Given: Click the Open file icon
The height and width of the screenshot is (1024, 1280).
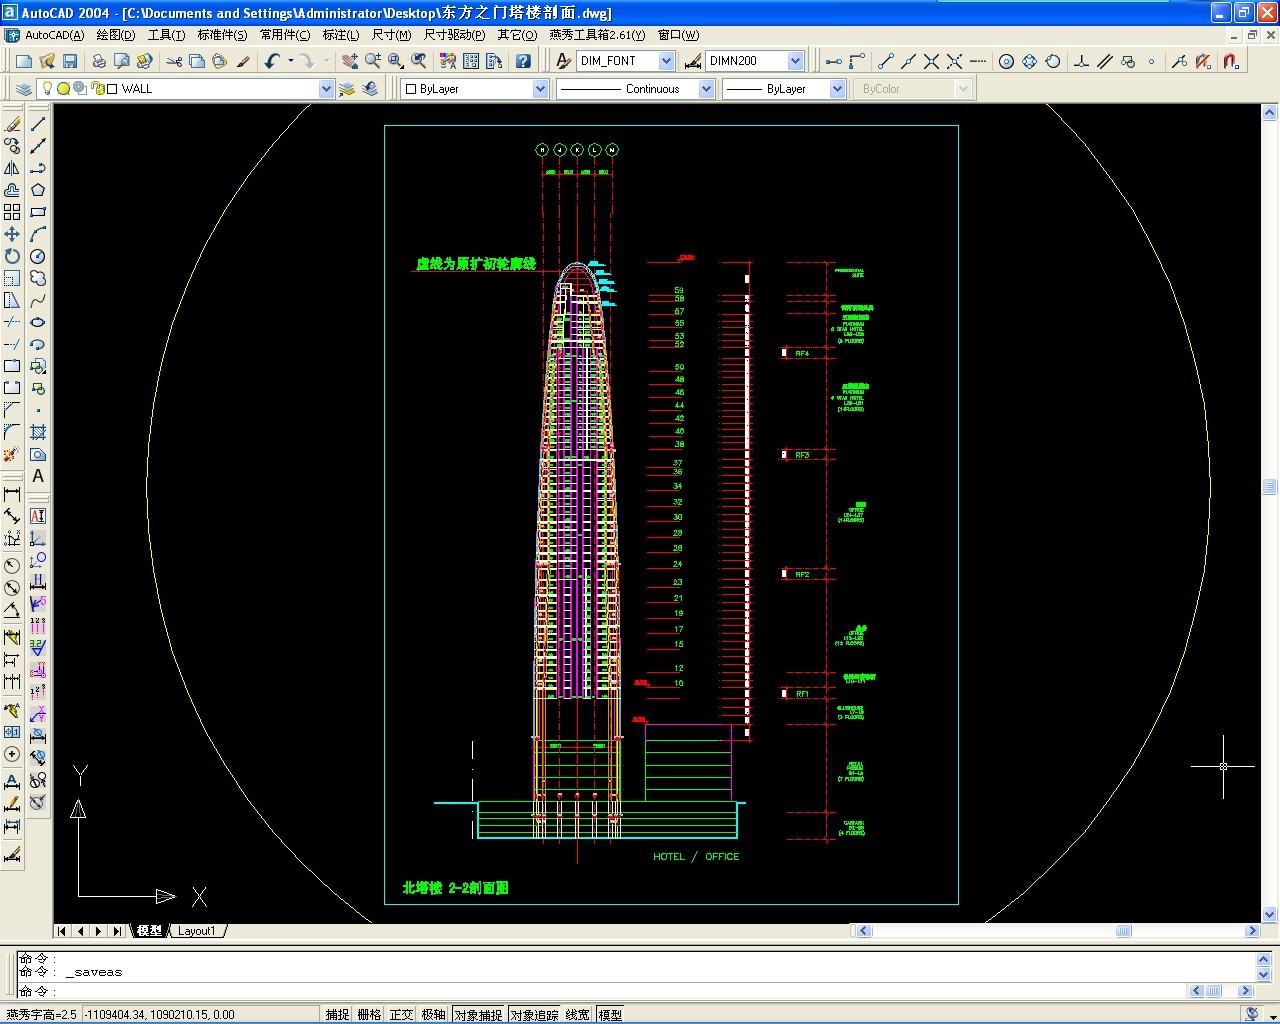Looking at the screenshot, I should pos(47,61).
